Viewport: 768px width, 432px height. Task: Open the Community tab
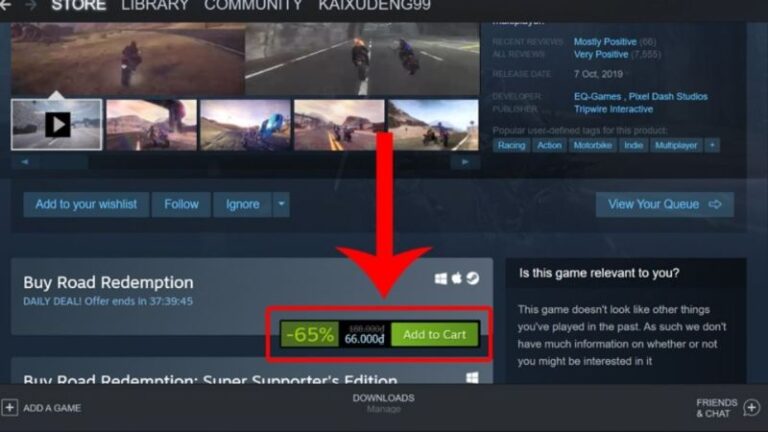[x=253, y=5]
